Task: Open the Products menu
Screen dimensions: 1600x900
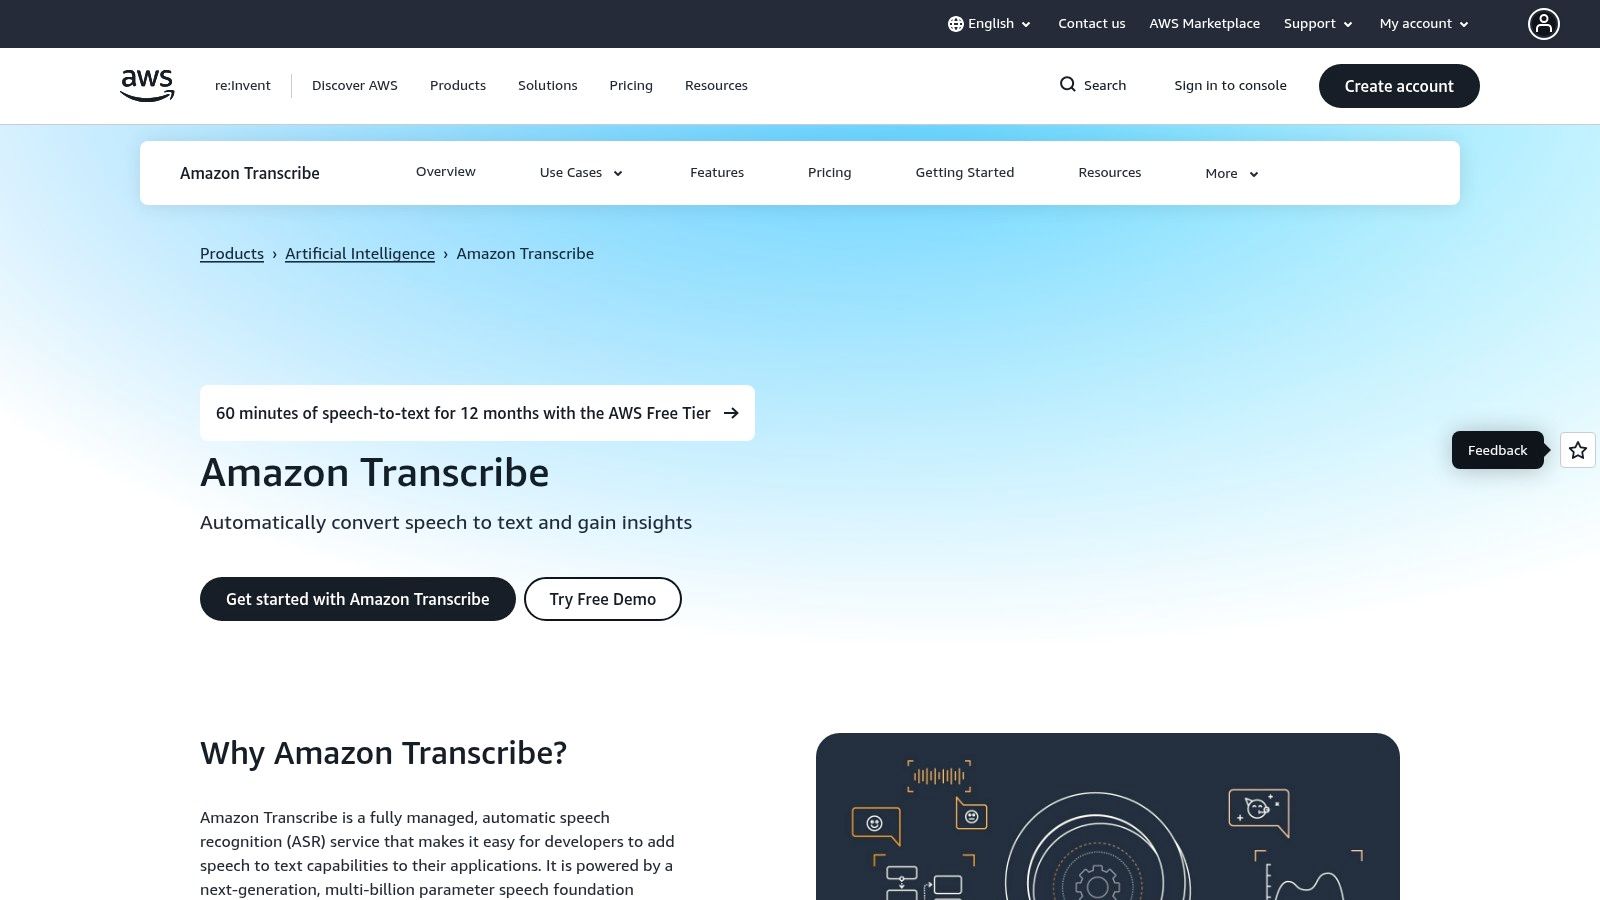Action: pos(458,85)
